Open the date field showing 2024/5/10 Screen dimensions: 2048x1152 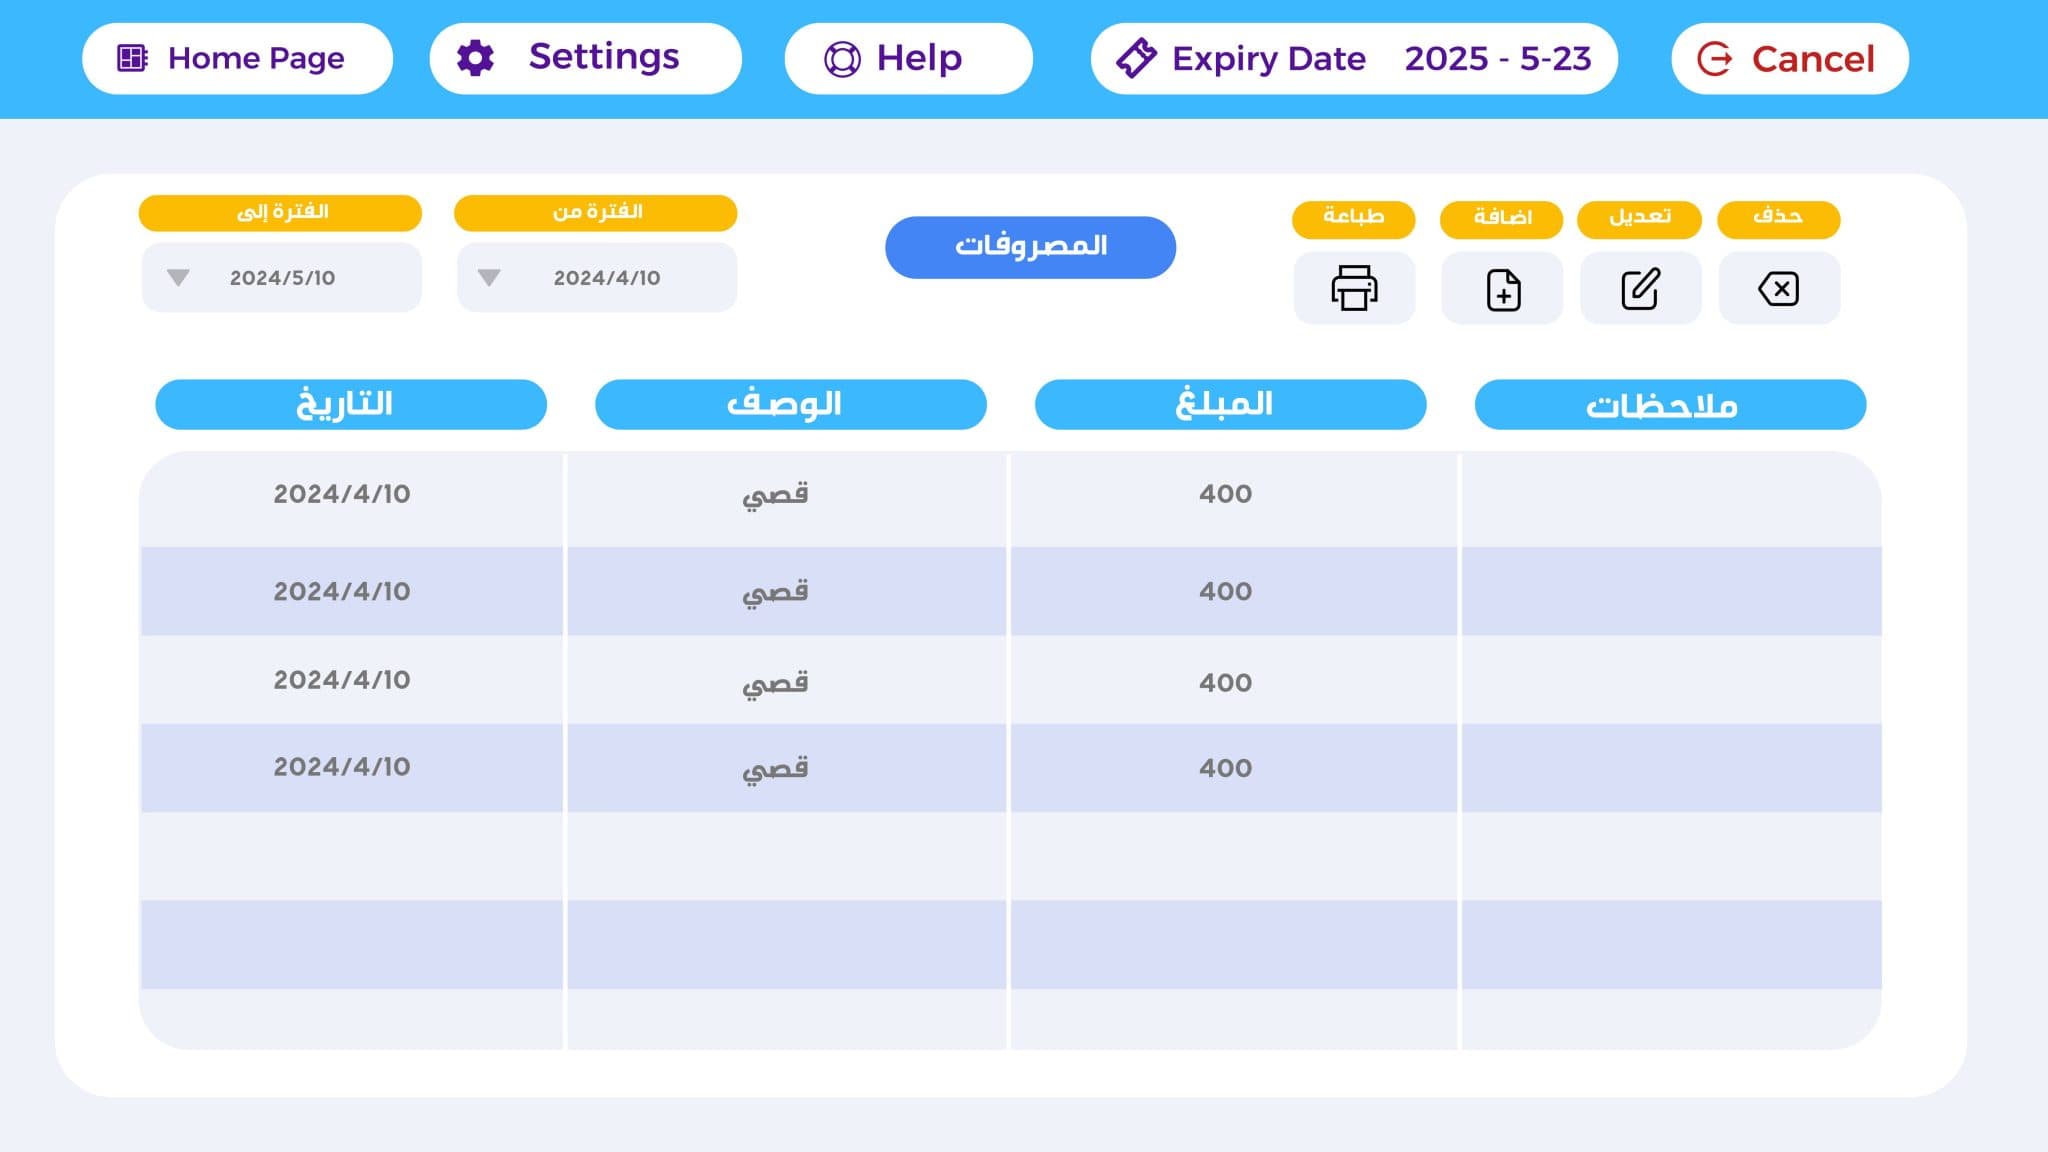click(x=283, y=277)
